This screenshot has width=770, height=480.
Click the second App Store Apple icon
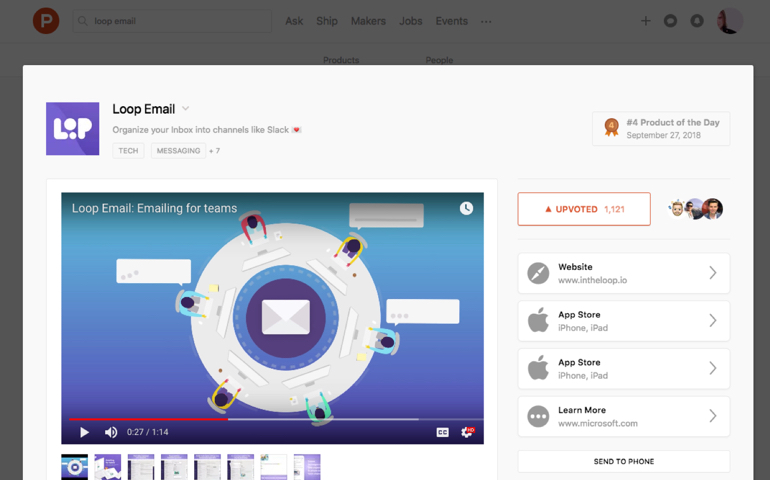click(x=538, y=368)
